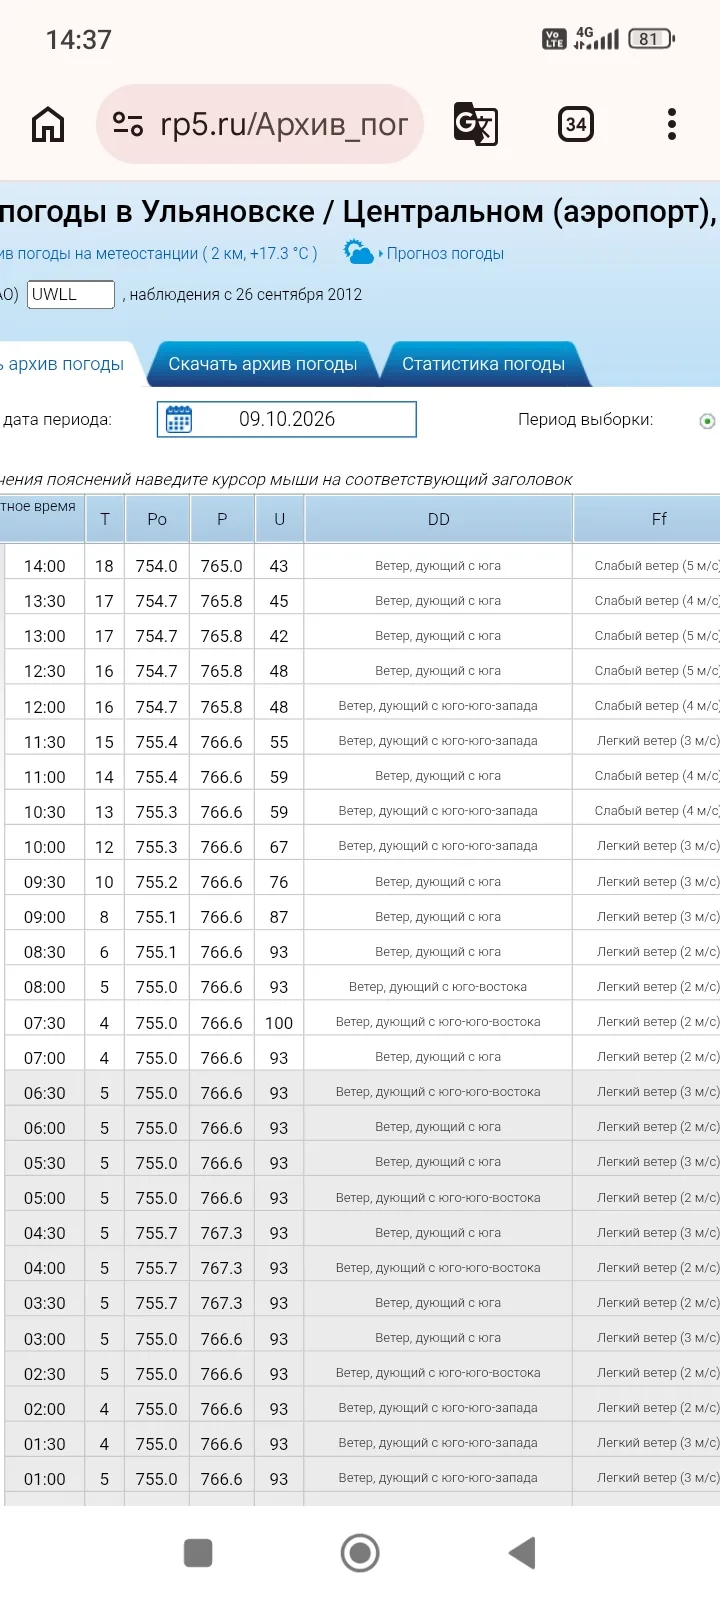The height and width of the screenshot is (1600, 720).
Task: Click the calendar icon in the date field
Action: 179,419
